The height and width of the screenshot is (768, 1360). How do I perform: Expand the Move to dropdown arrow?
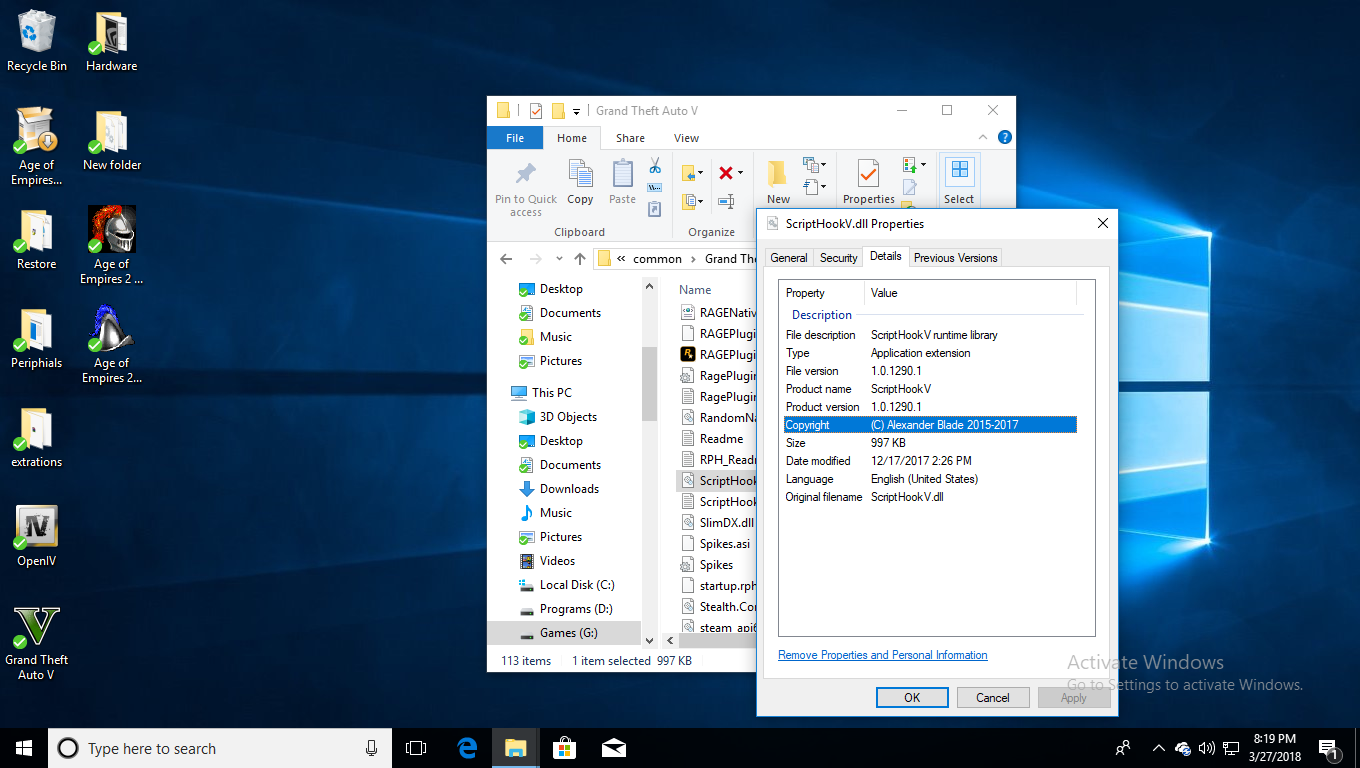coord(700,173)
